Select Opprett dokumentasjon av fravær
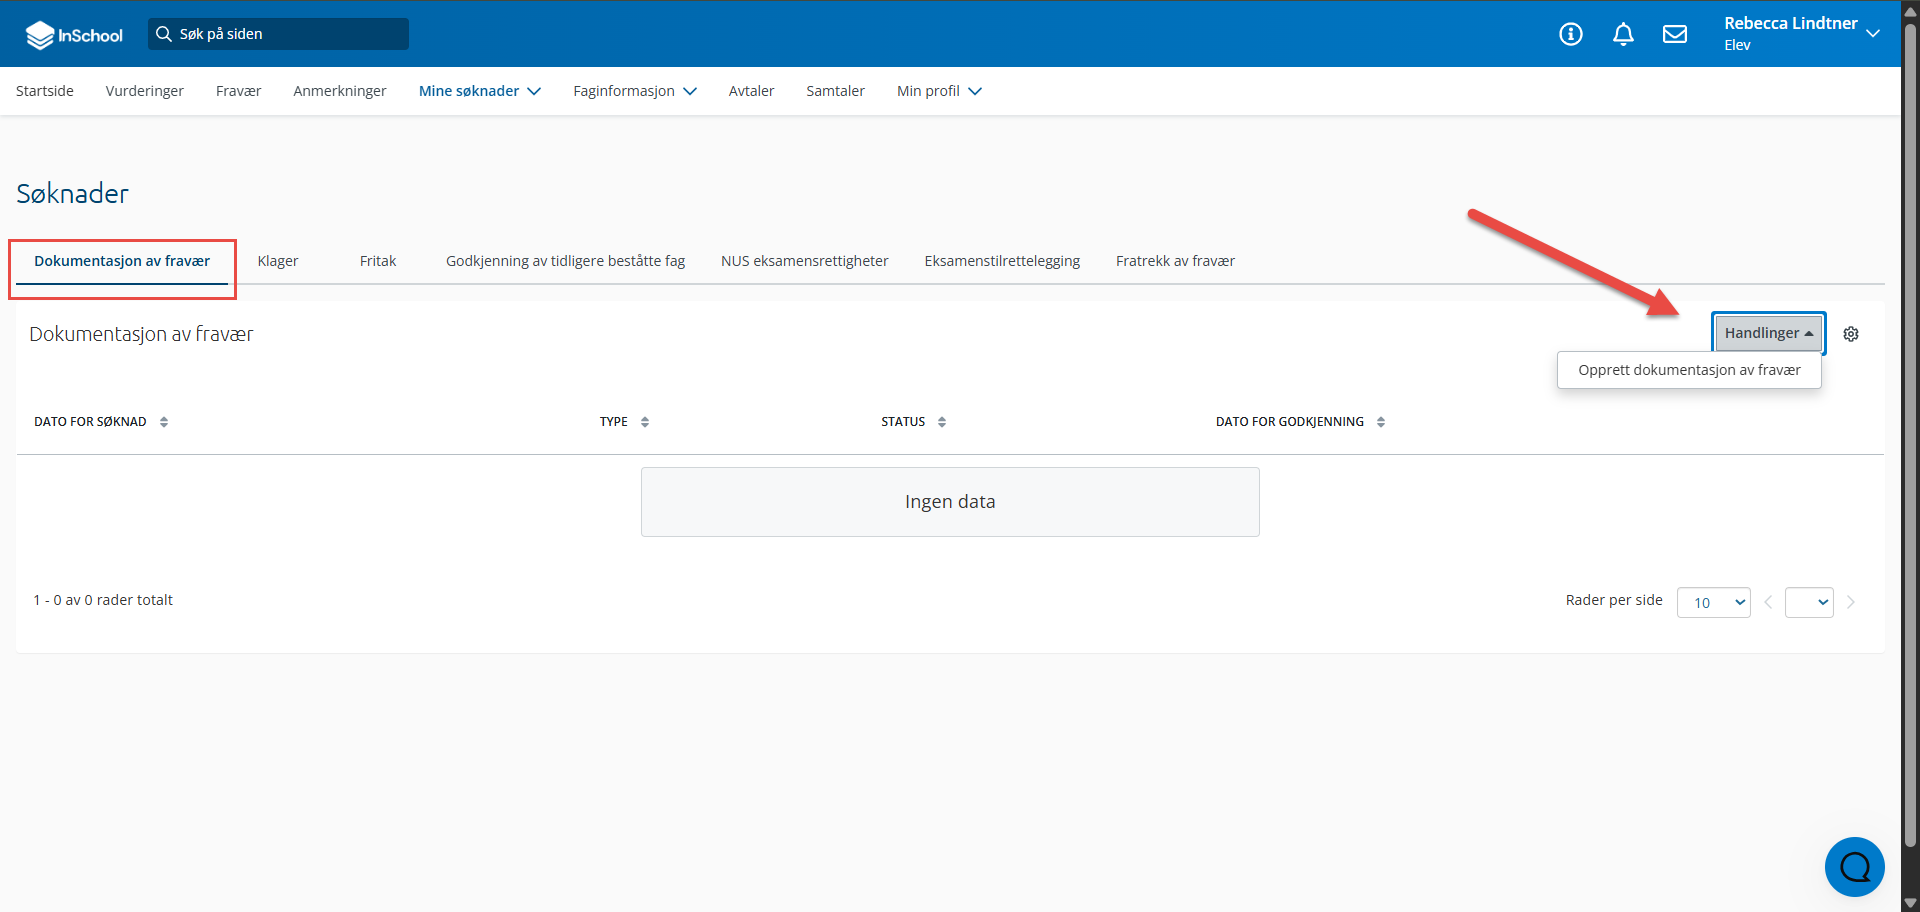Image resolution: width=1920 pixels, height=912 pixels. point(1689,370)
